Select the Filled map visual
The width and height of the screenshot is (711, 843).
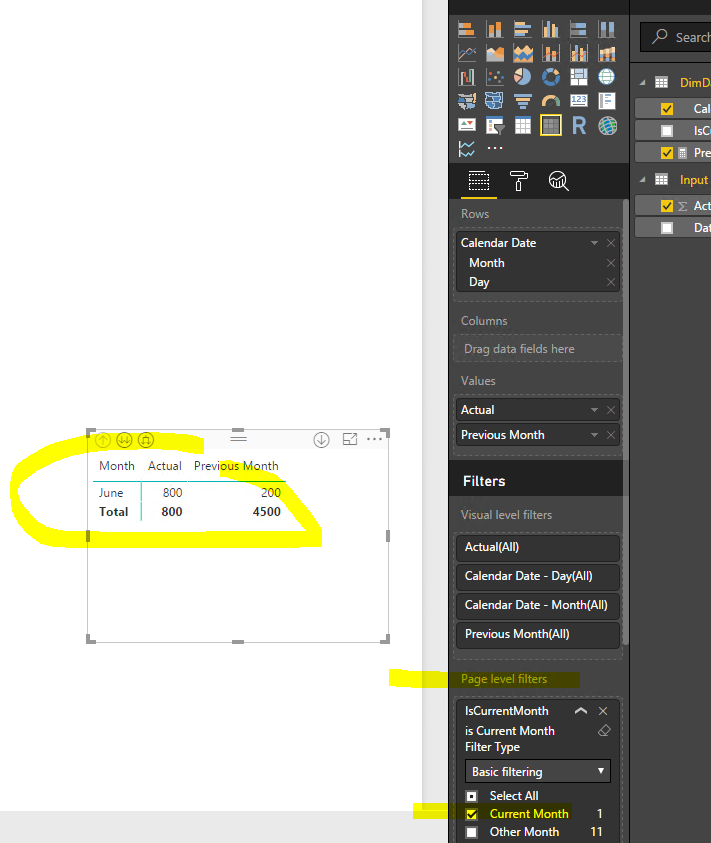[x=467, y=101]
